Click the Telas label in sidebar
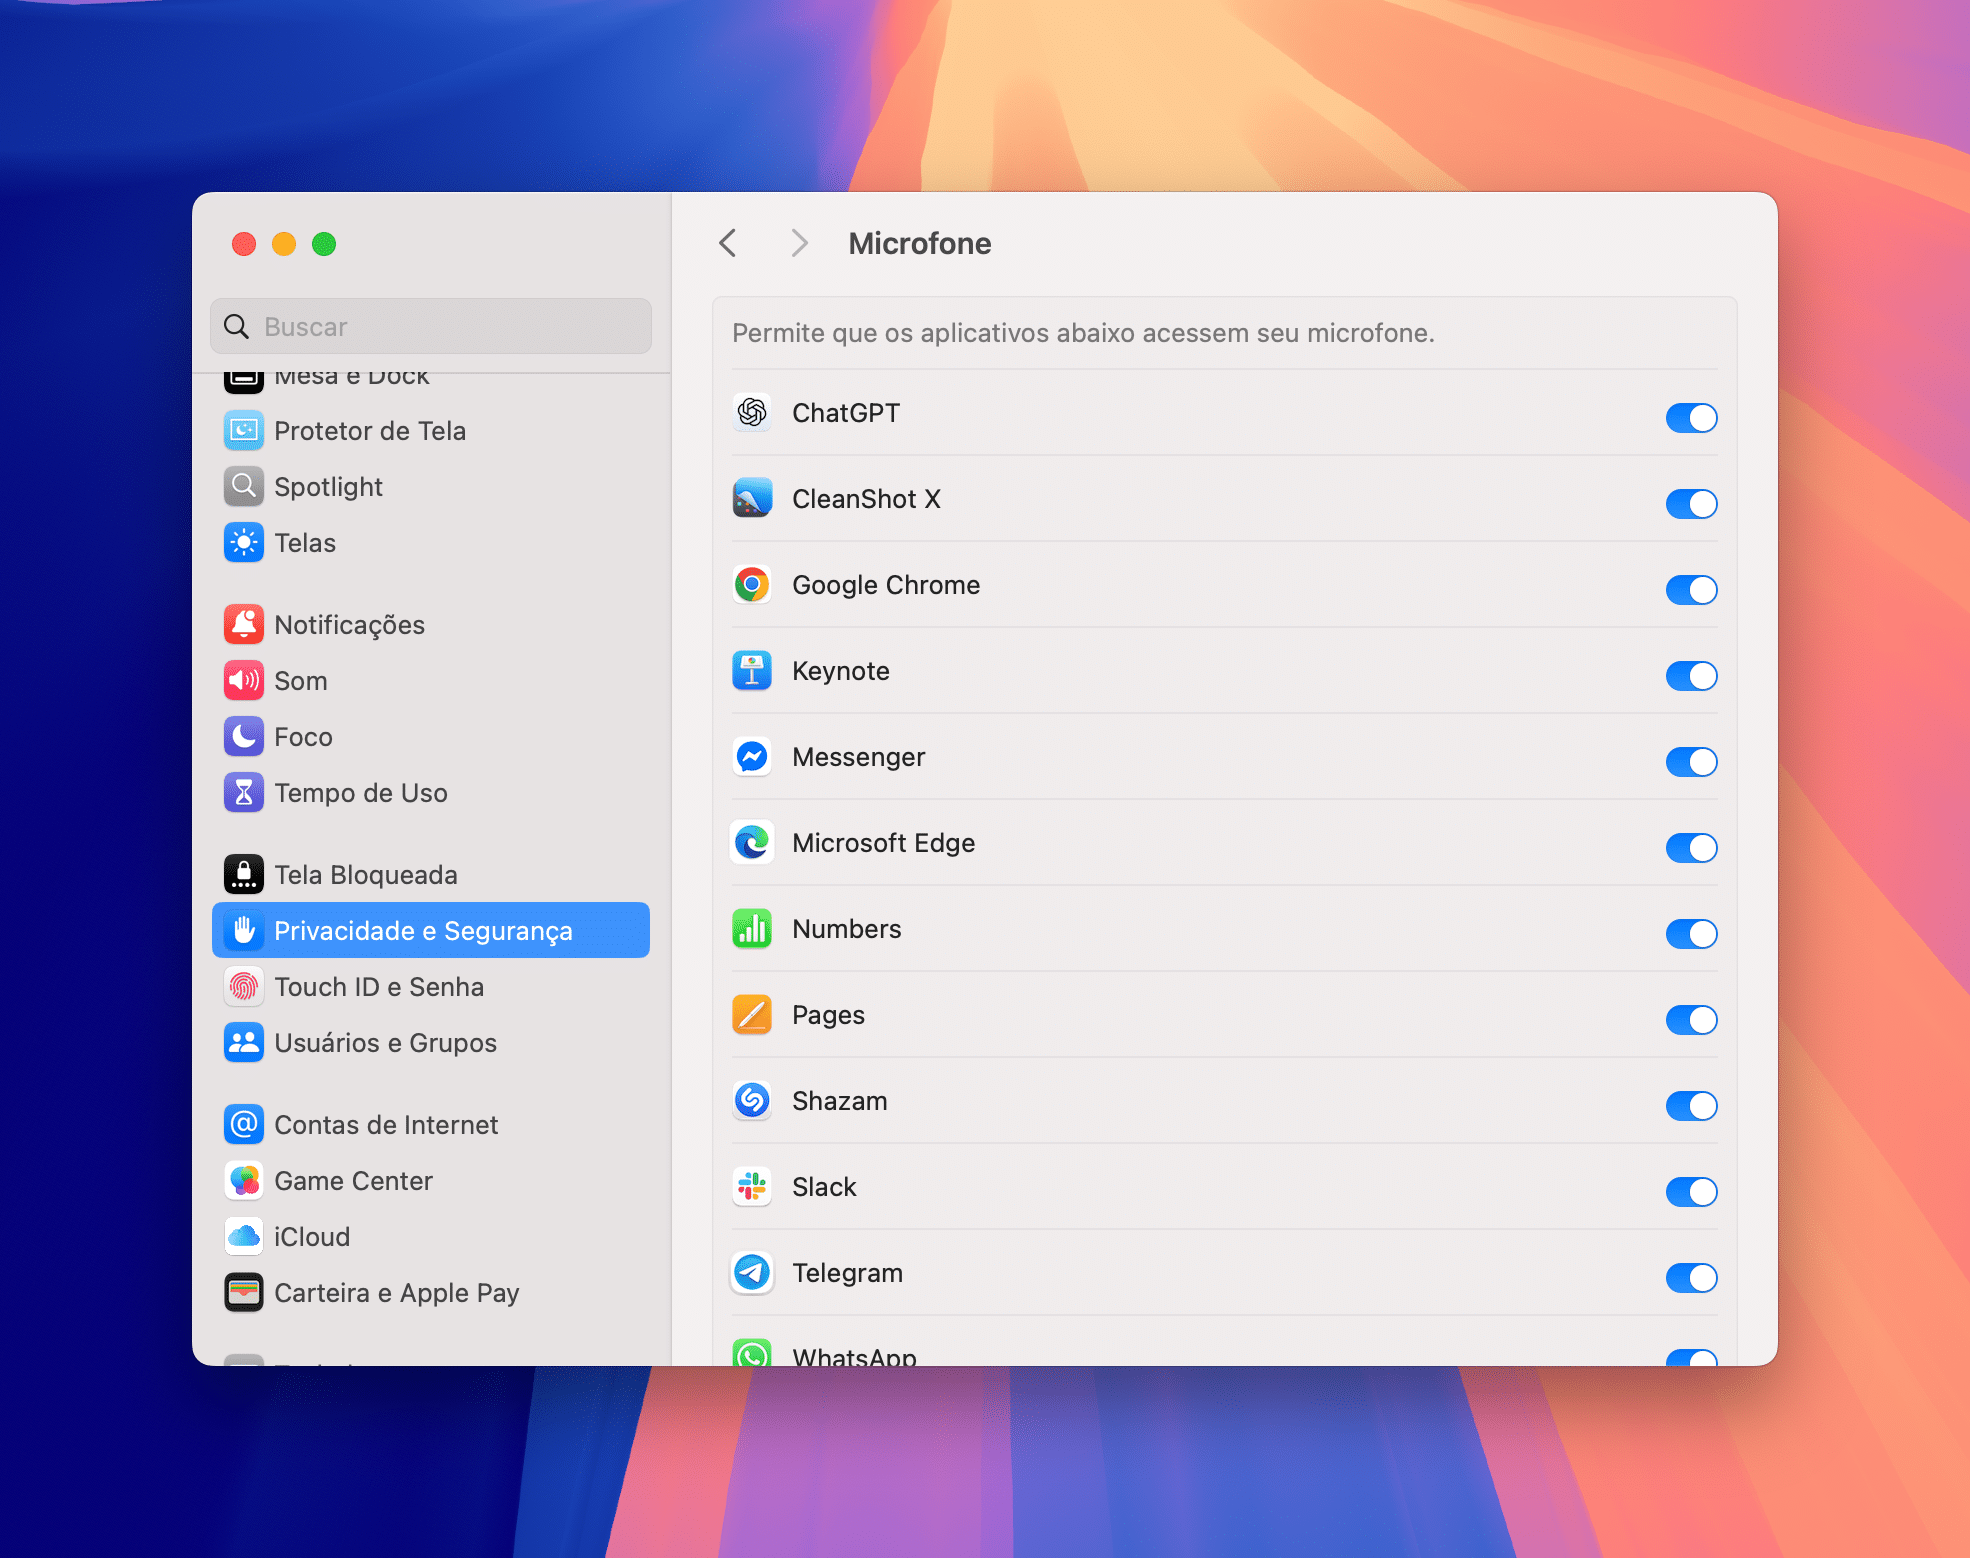This screenshot has width=1970, height=1558. 305,543
